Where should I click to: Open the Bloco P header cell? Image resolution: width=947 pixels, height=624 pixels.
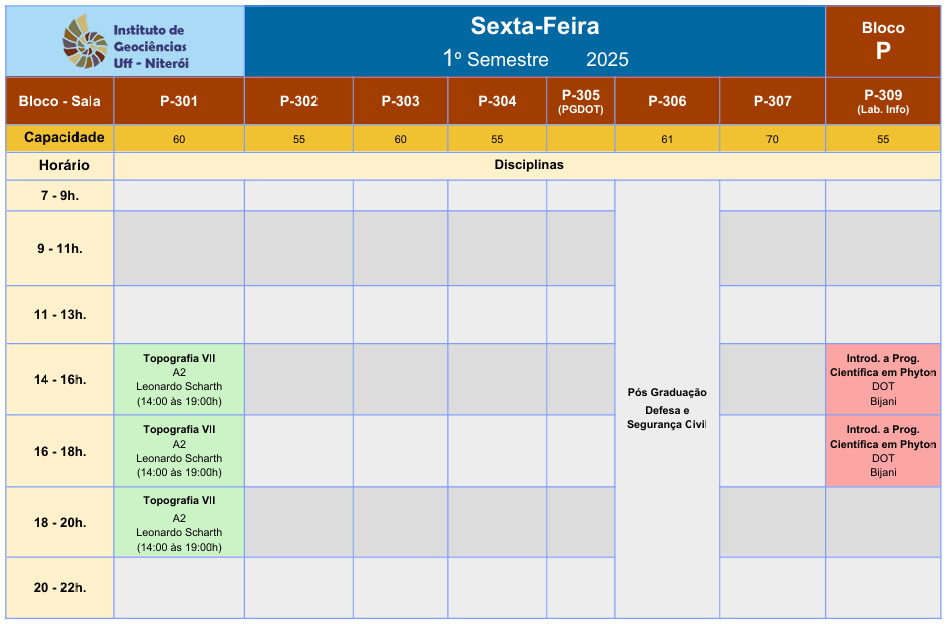(x=883, y=41)
